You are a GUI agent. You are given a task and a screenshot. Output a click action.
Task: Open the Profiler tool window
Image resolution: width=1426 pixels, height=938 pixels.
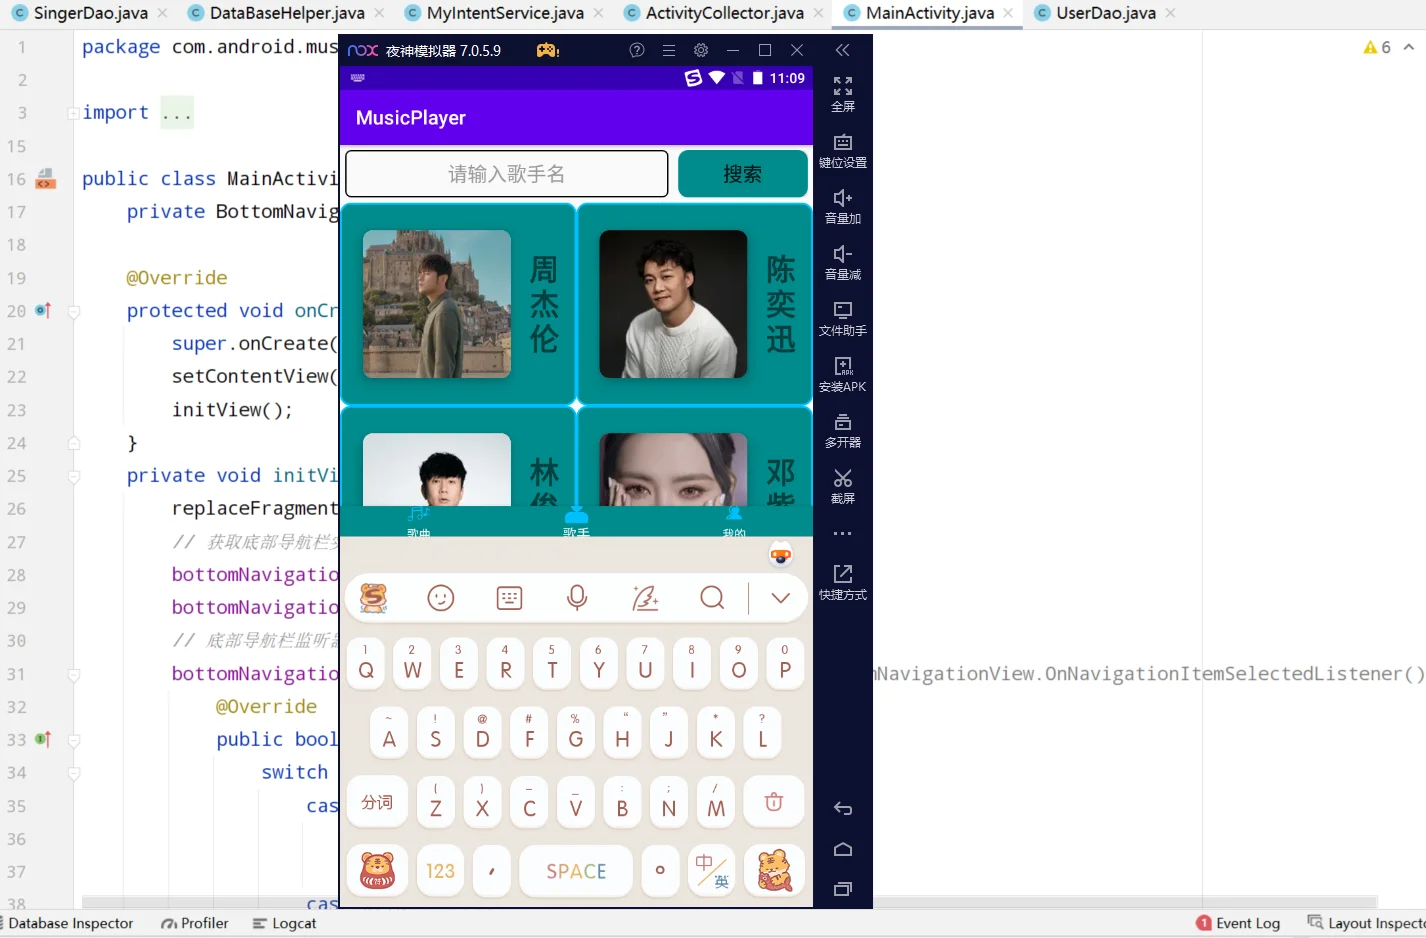tap(195, 923)
